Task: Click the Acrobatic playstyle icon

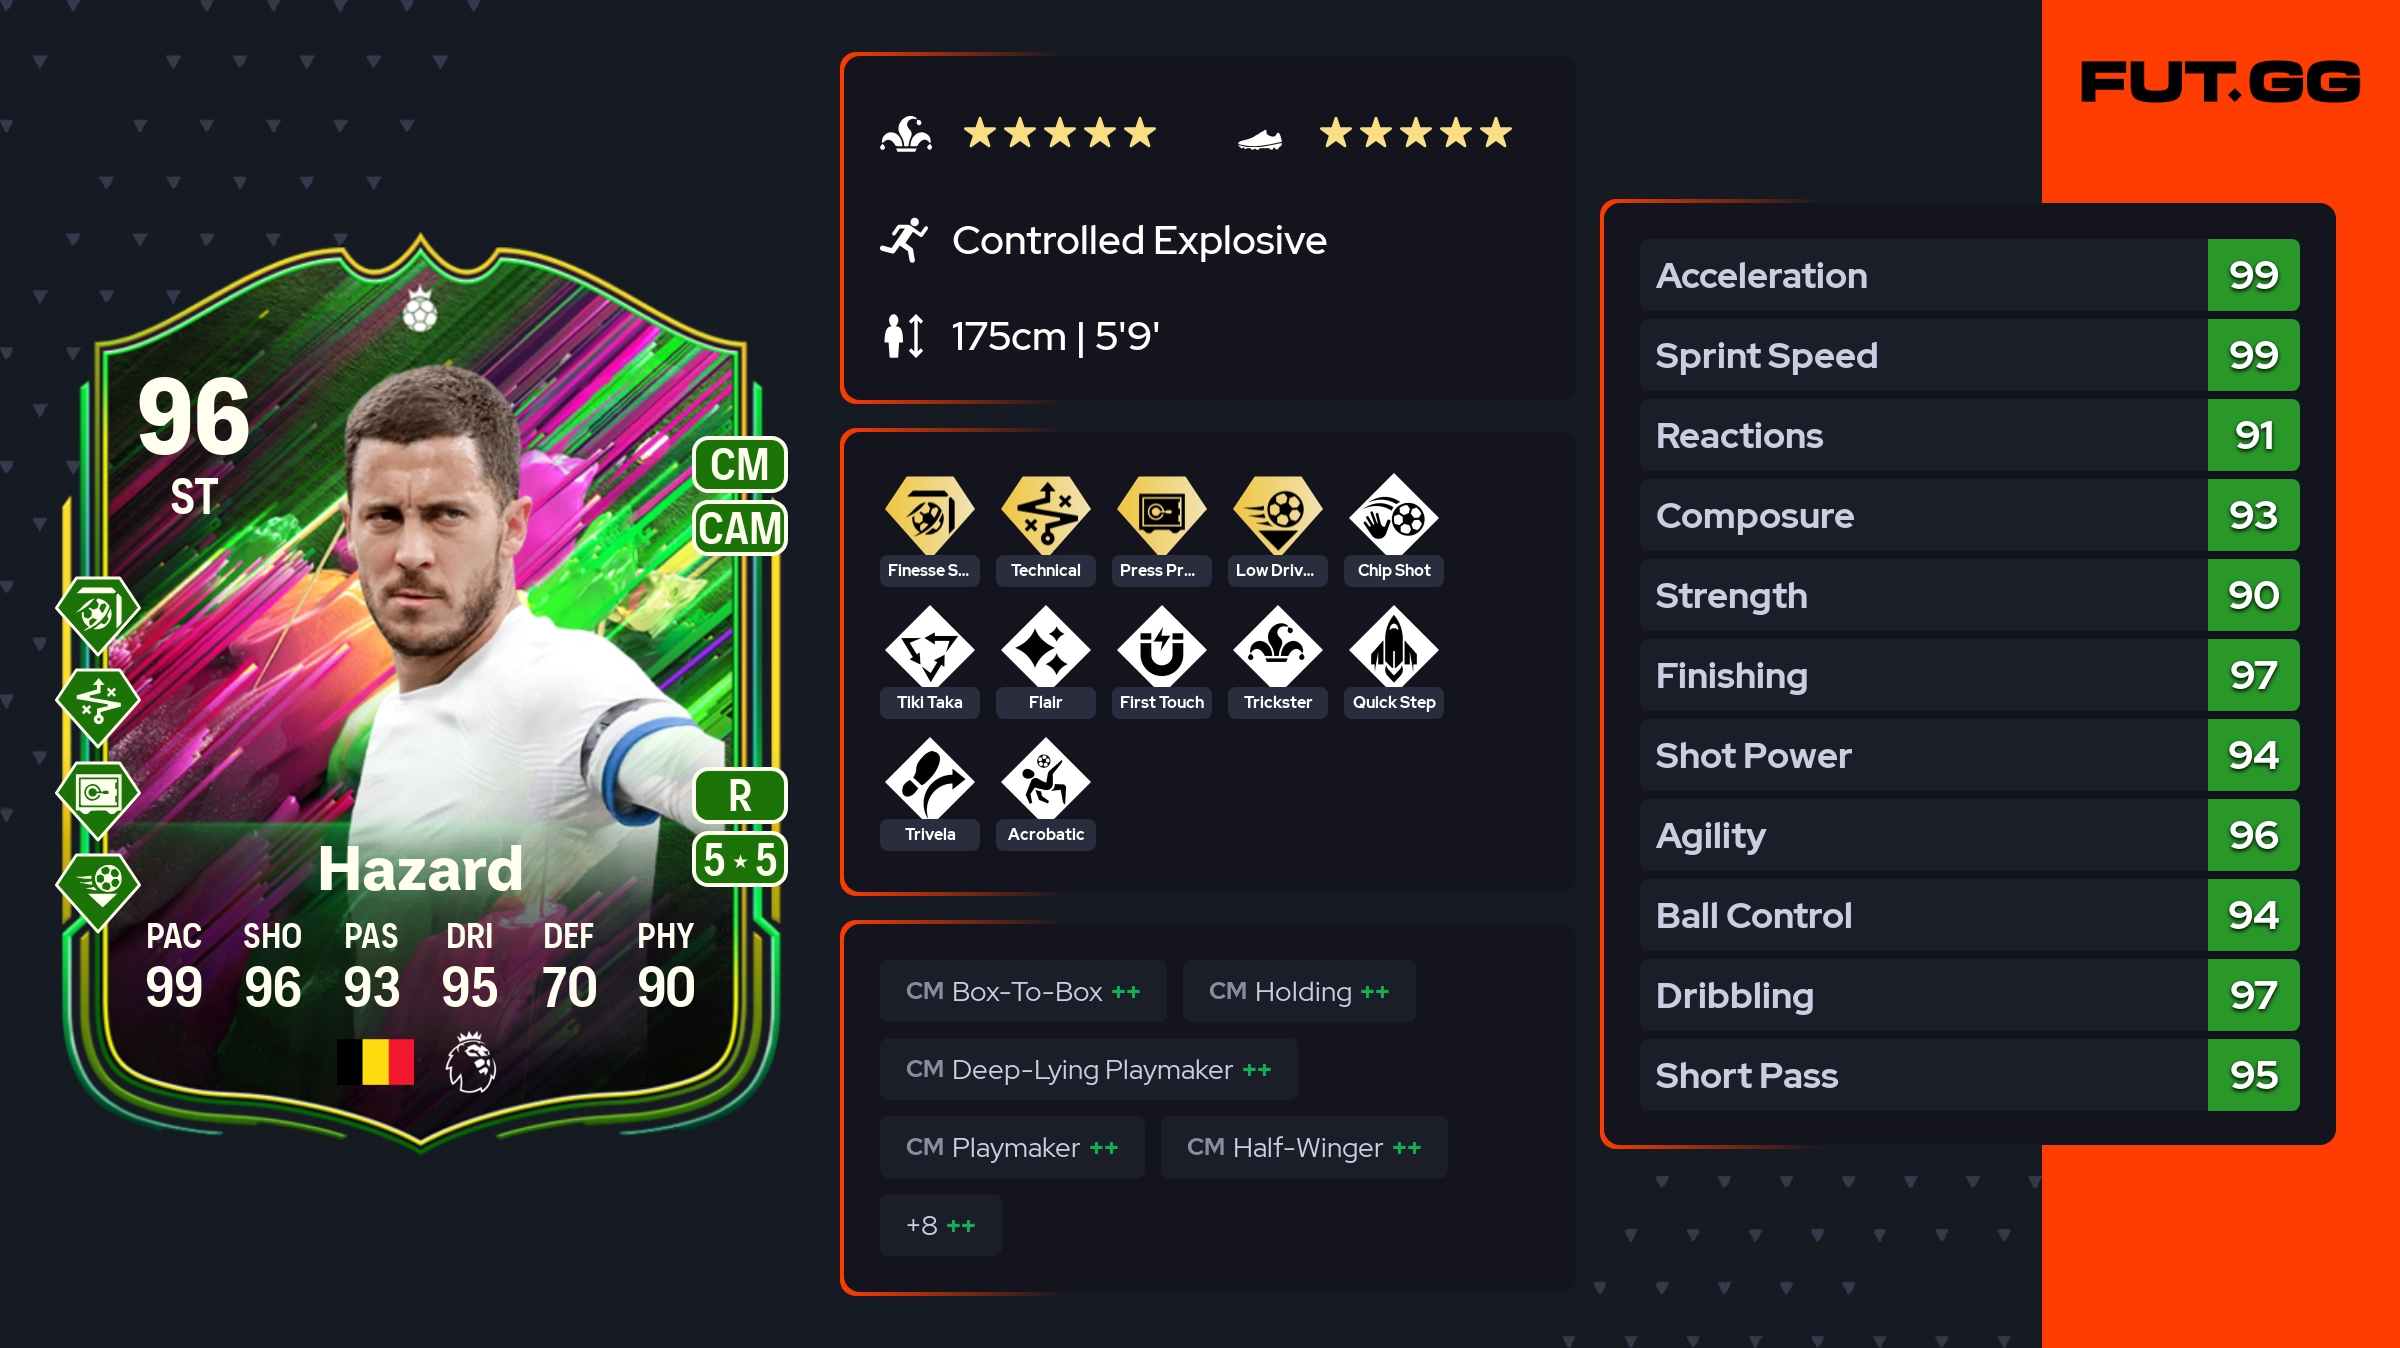Action: pyautogui.click(x=1045, y=779)
